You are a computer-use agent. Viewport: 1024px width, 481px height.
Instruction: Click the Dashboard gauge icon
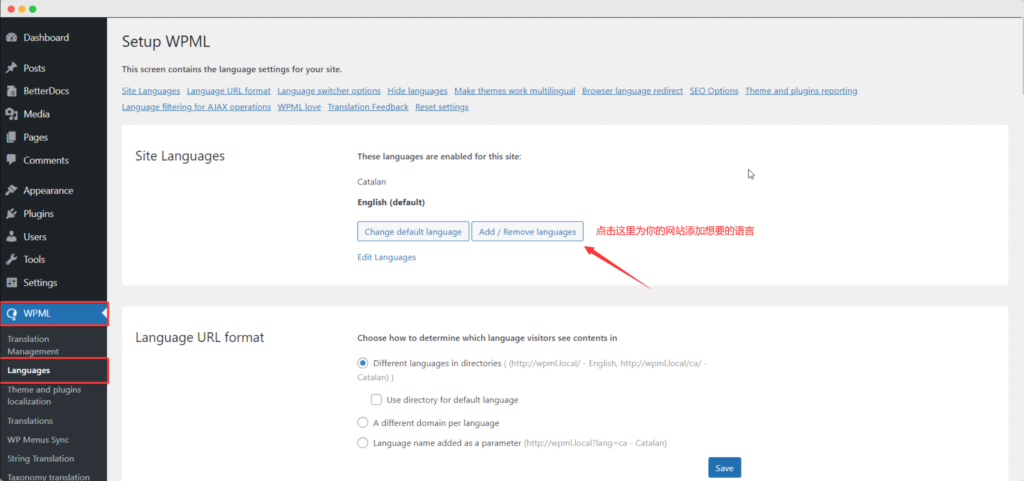coord(11,38)
